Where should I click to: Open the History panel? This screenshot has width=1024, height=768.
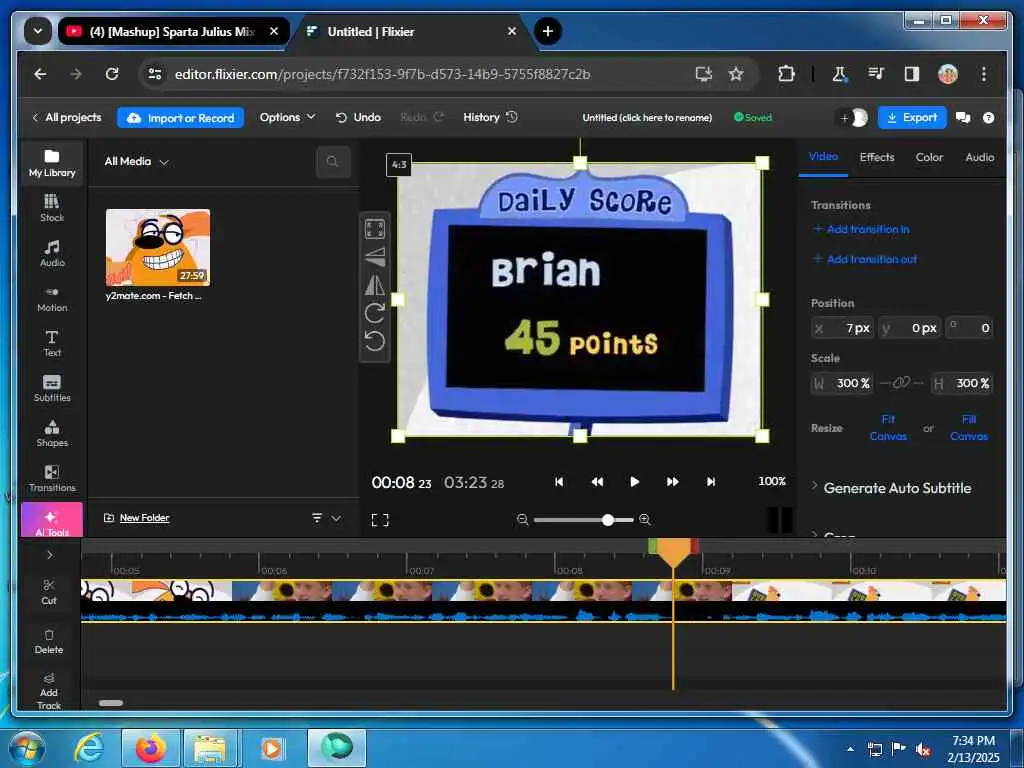click(490, 118)
